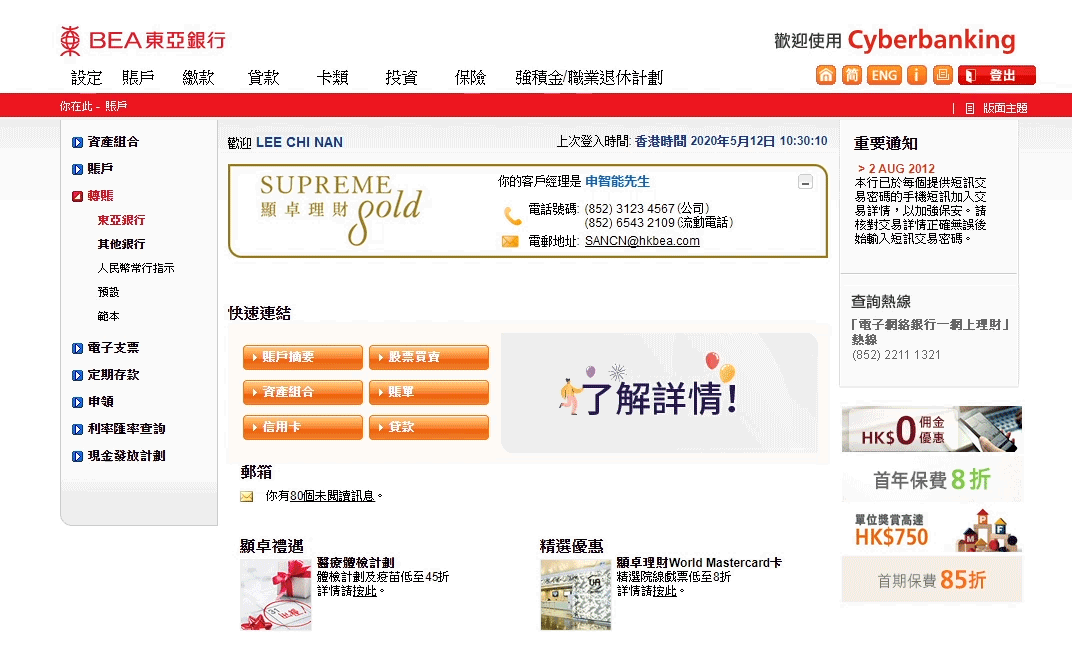Viewport: 1072px width, 650px height.
Task: Click the 信用卡 quick link button
Action: (303, 426)
